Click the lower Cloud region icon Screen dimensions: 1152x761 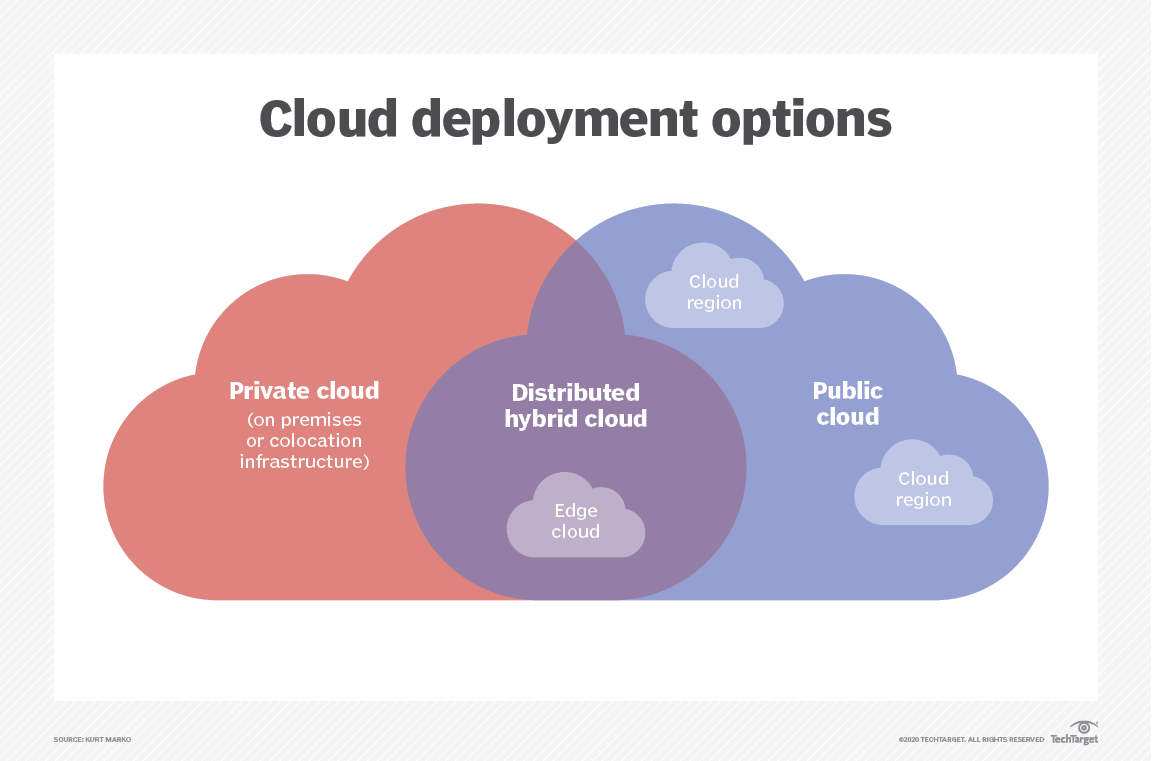coord(923,487)
